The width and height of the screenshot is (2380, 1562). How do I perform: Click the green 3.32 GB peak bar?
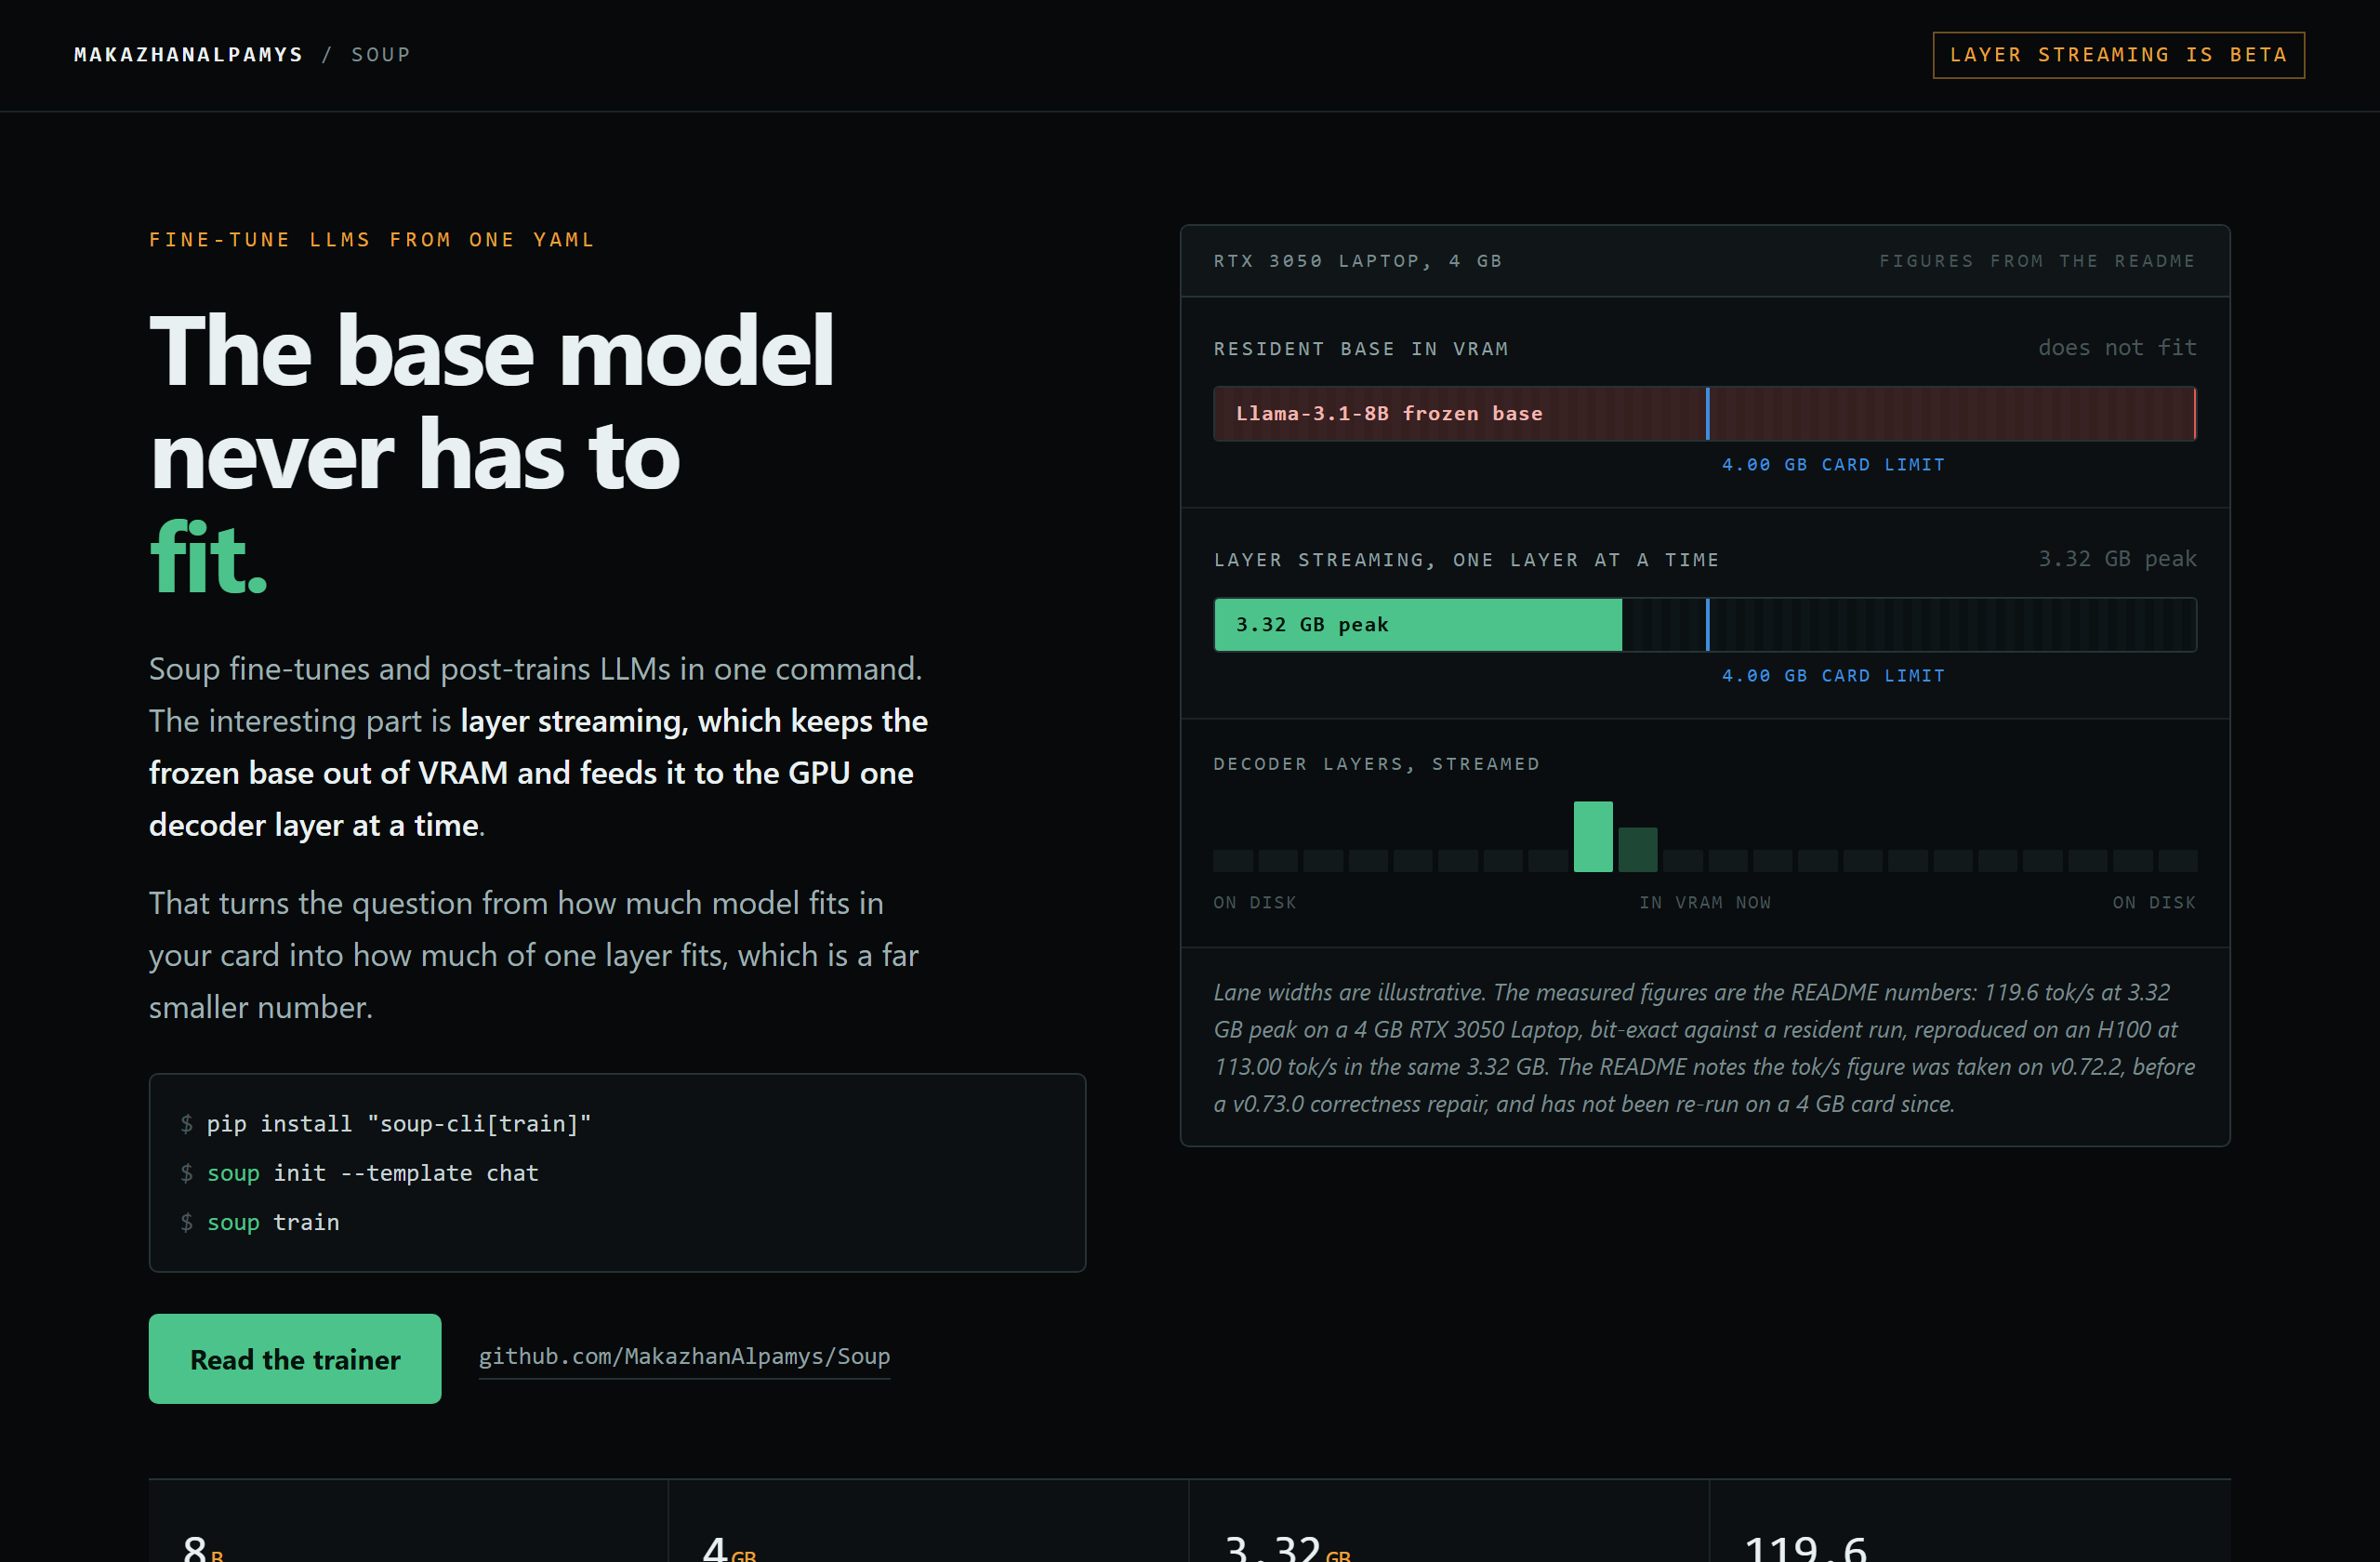pos(1417,624)
